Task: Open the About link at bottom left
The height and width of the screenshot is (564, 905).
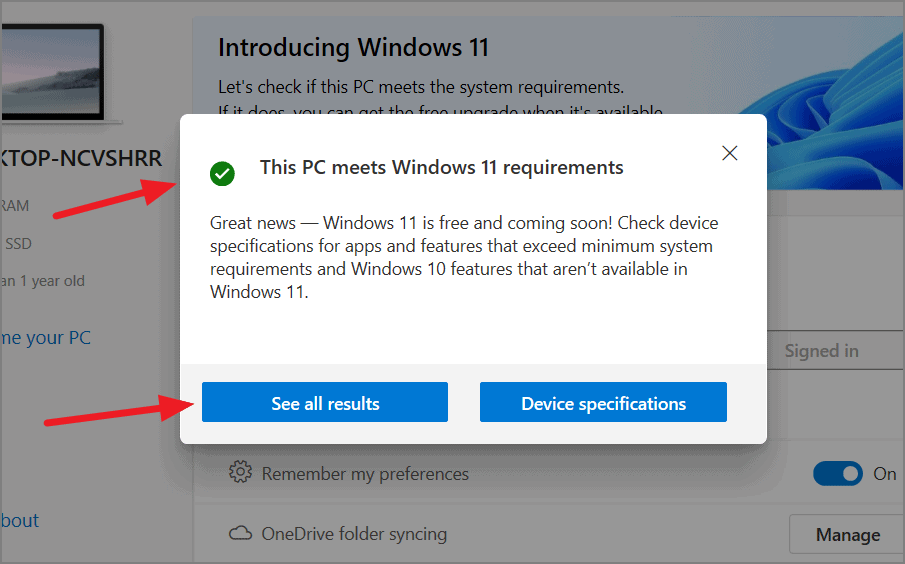Action: tap(20, 521)
